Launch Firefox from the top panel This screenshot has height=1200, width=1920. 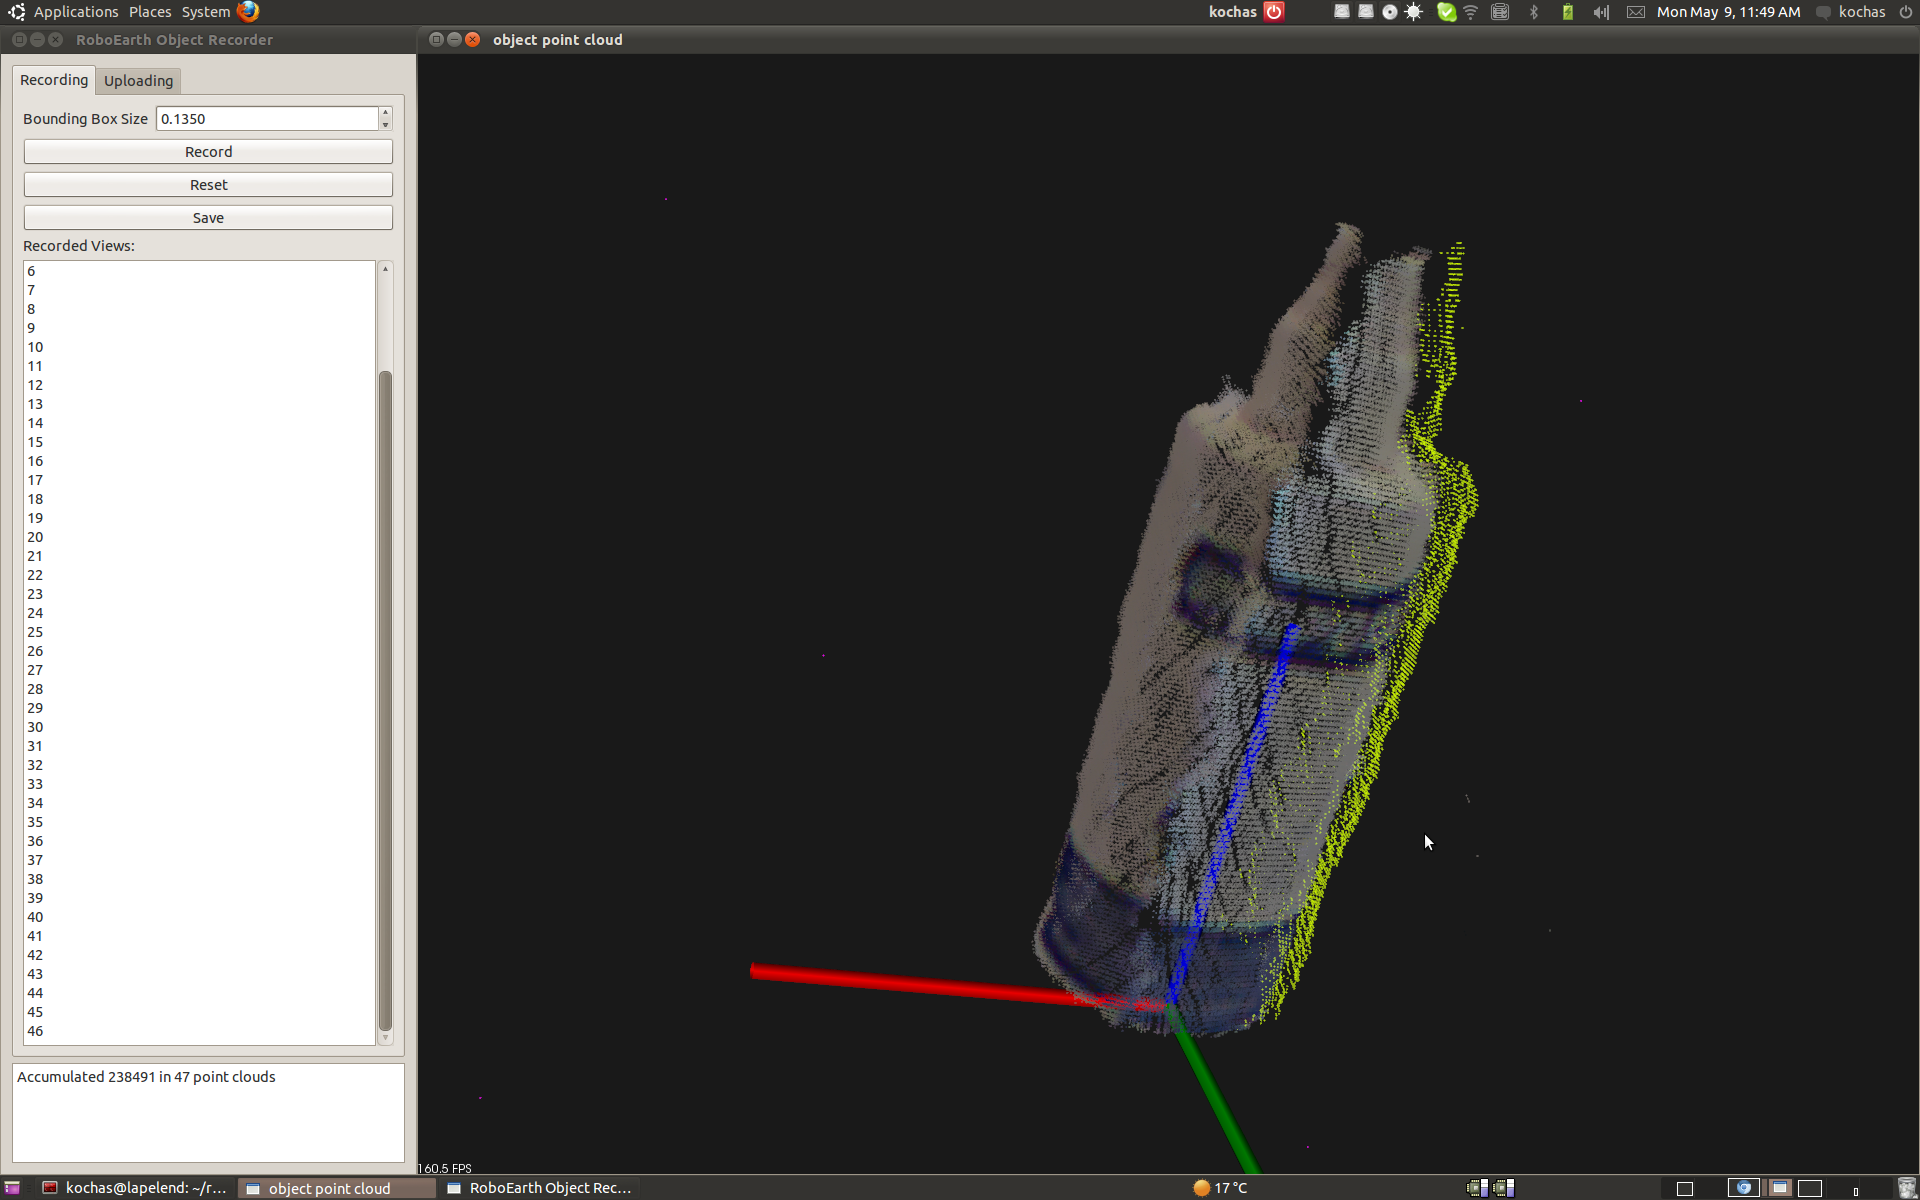[x=248, y=12]
